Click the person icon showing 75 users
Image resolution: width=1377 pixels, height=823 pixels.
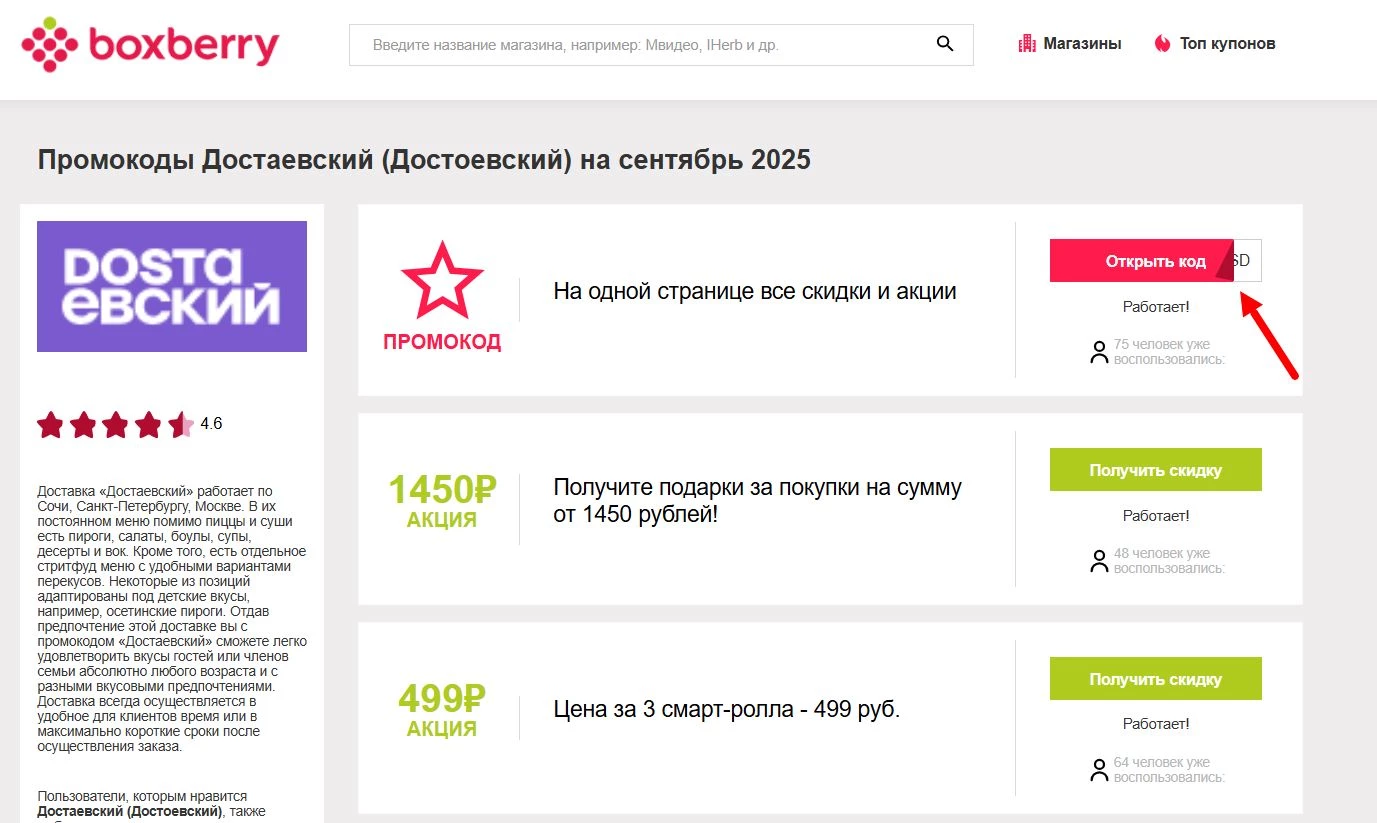[x=1098, y=352]
